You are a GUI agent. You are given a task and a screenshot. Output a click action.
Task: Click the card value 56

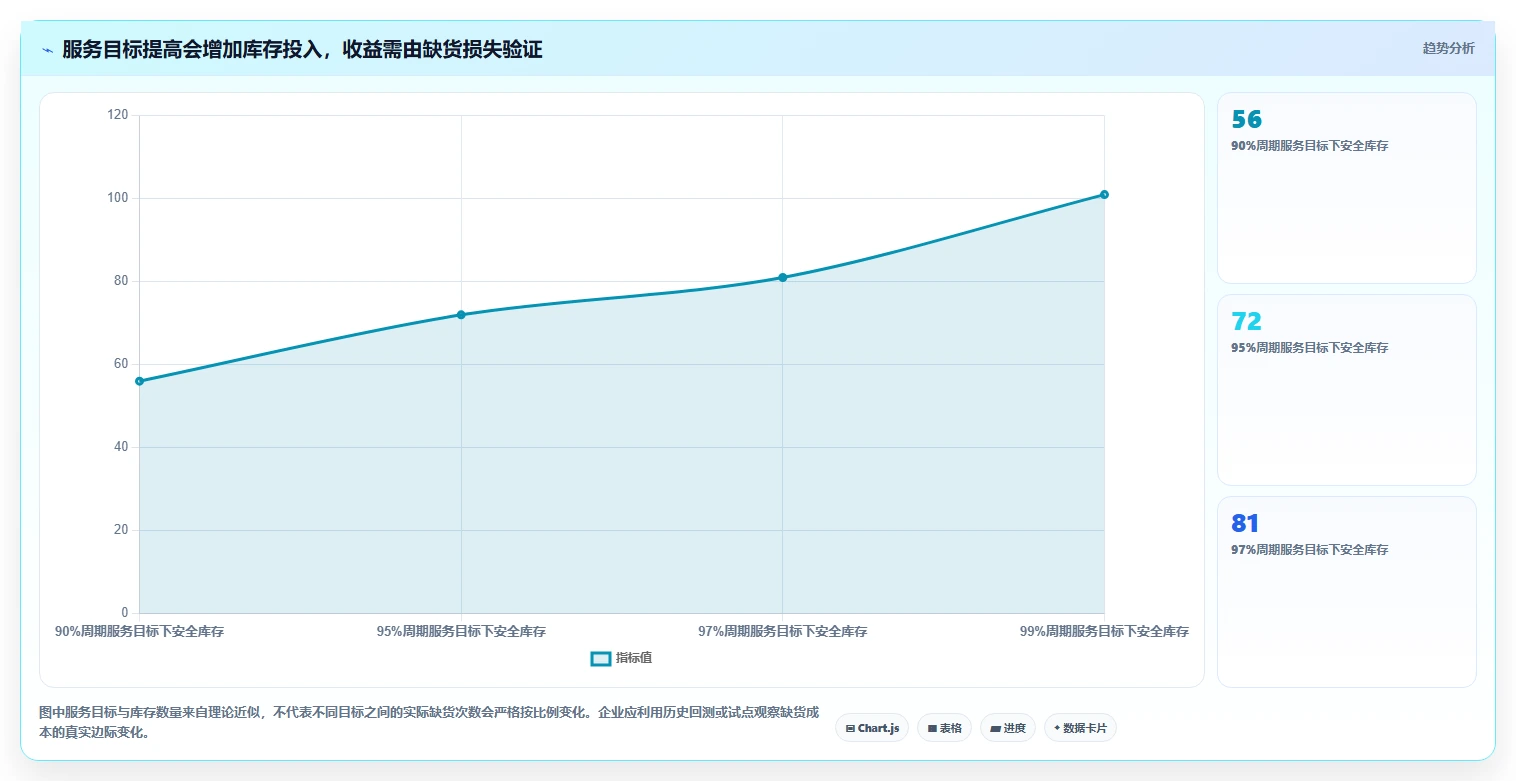point(1246,120)
